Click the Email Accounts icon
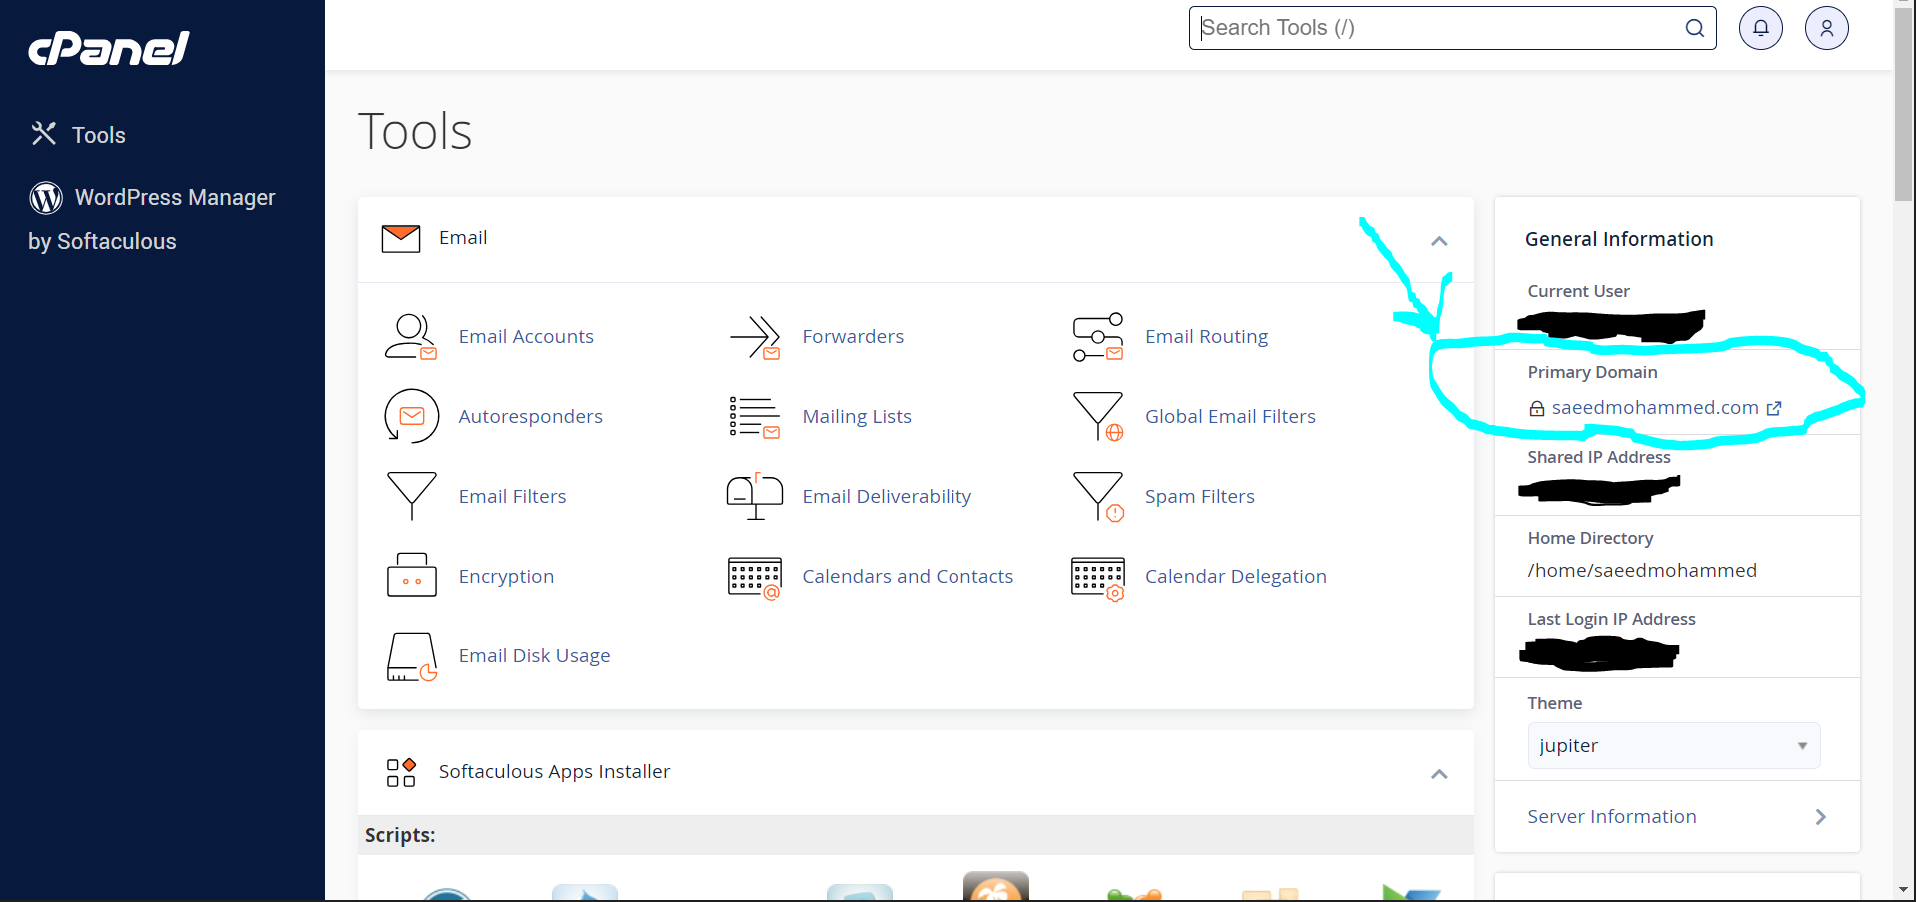 point(411,337)
